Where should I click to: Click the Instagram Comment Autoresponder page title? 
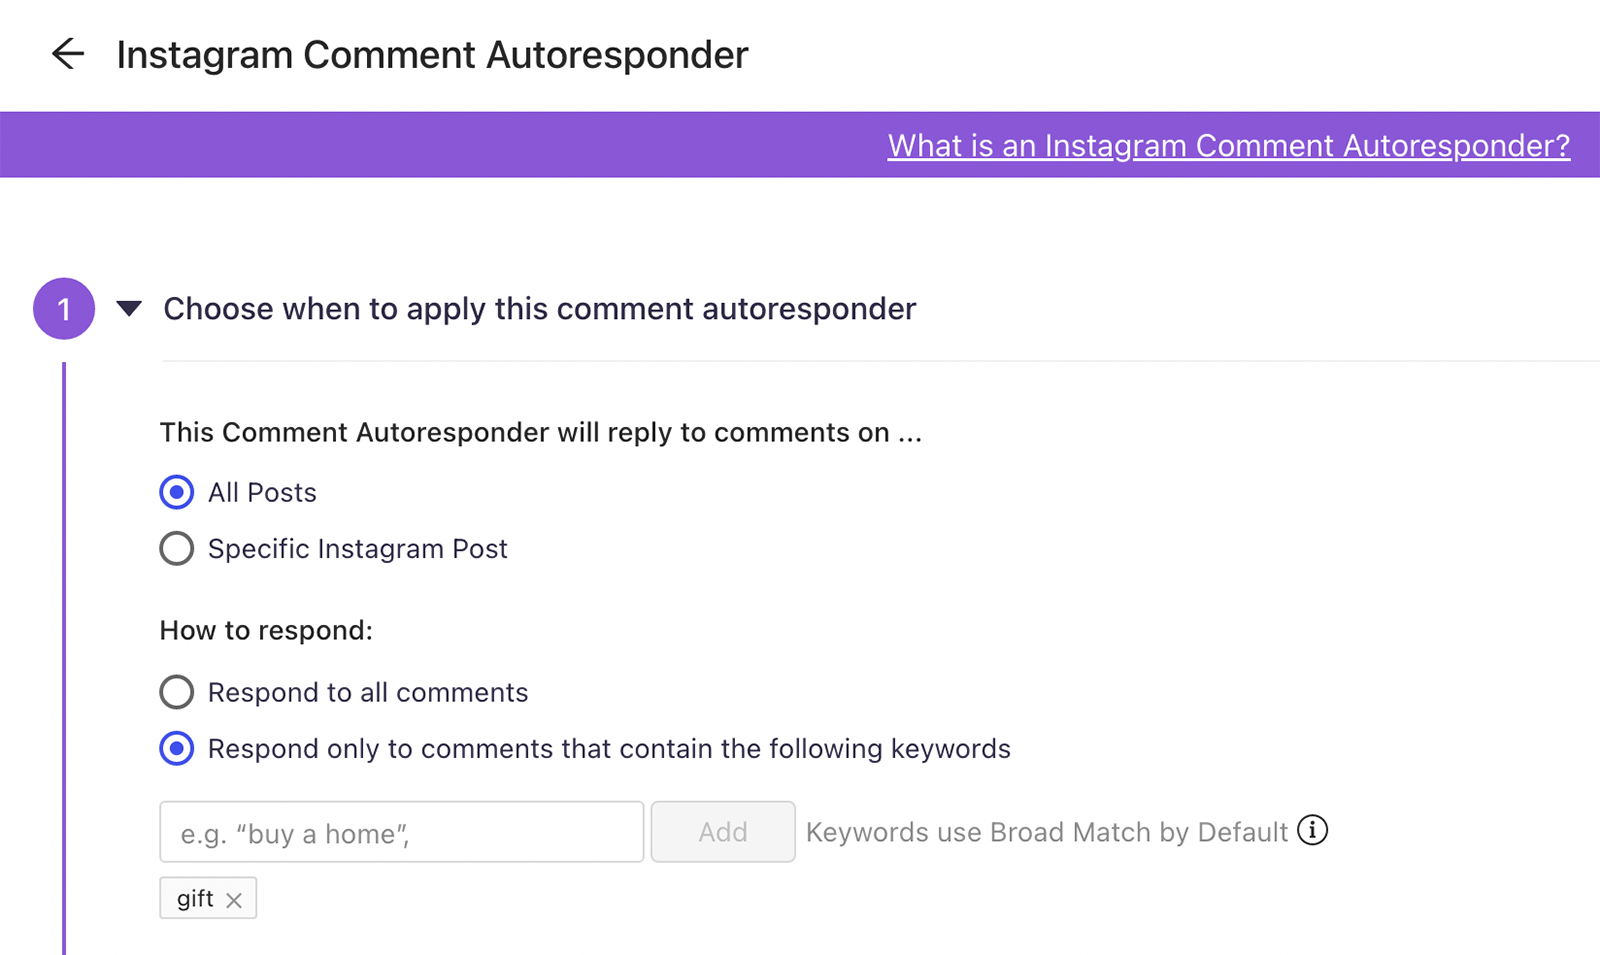(432, 55)
